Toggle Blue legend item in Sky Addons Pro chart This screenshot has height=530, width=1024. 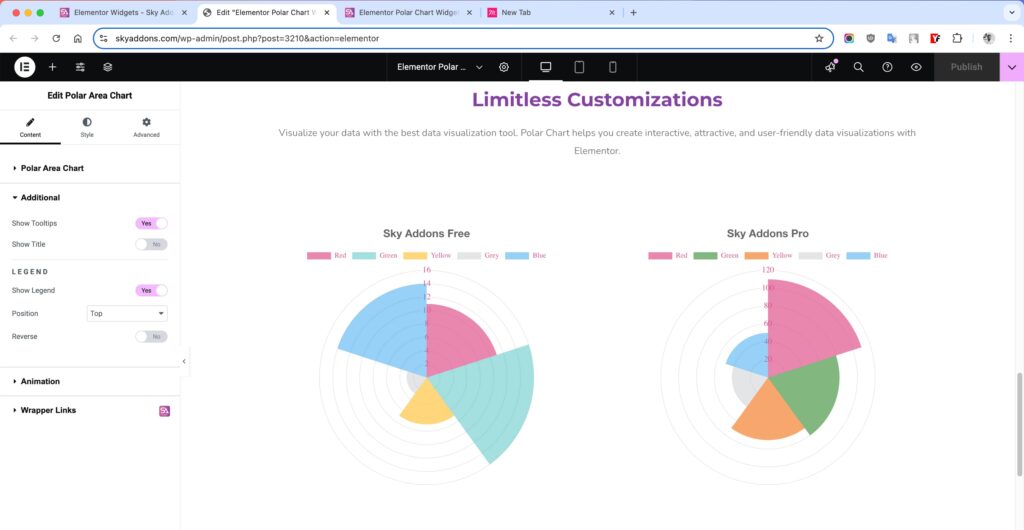(867, 256)
